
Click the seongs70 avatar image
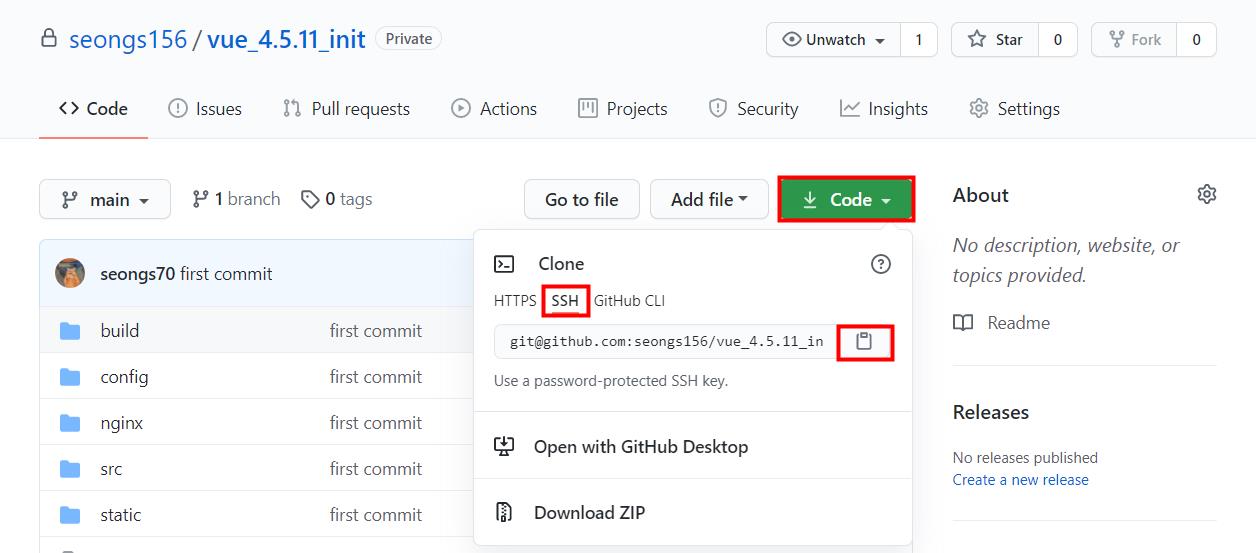(70, 273)
